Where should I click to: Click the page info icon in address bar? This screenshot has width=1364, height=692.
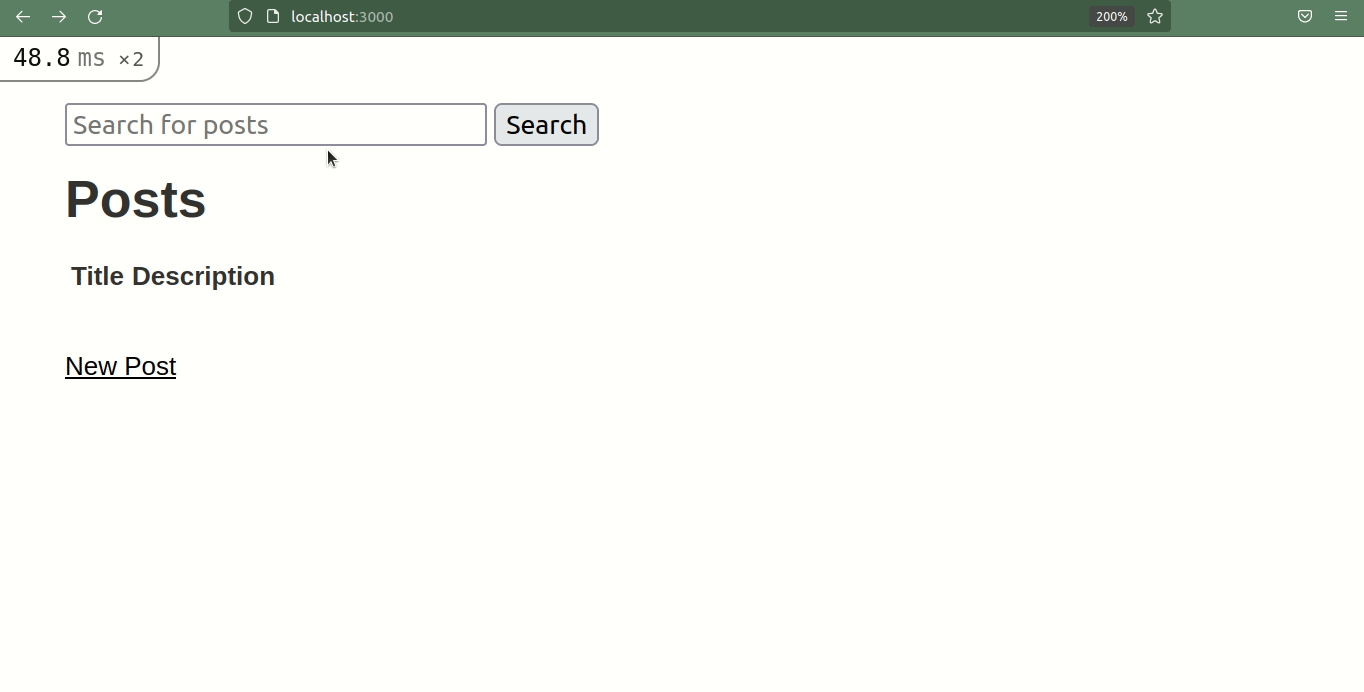(x=271, y=16)
